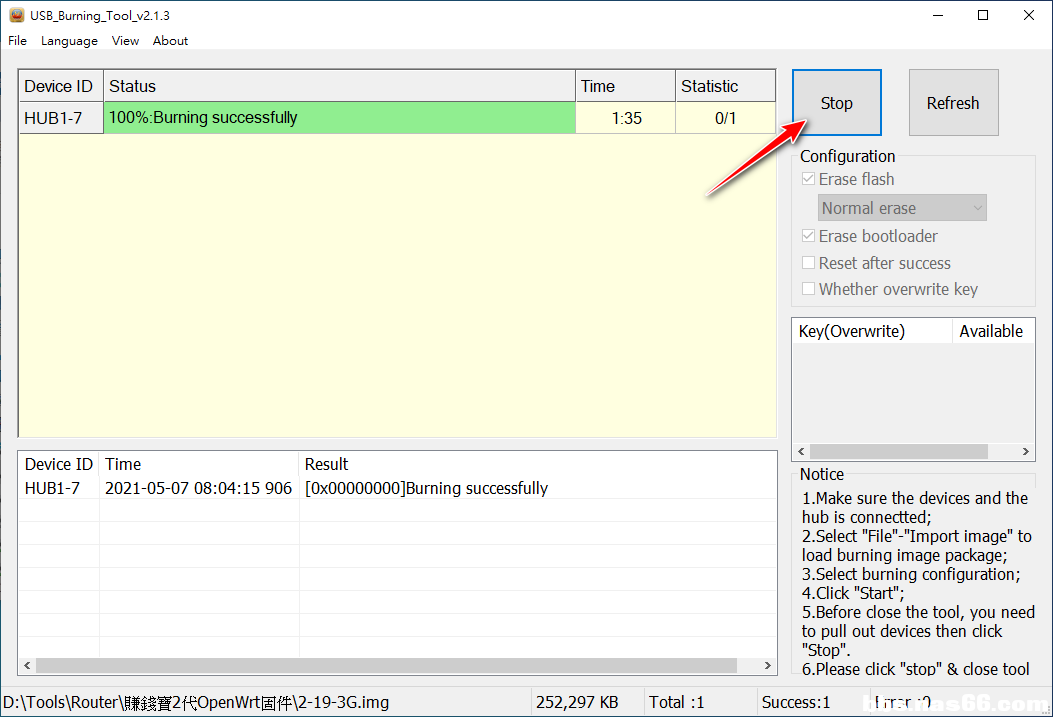
Task: Toggle the Erase bootloader checkbox
Action: click(809, 236)
